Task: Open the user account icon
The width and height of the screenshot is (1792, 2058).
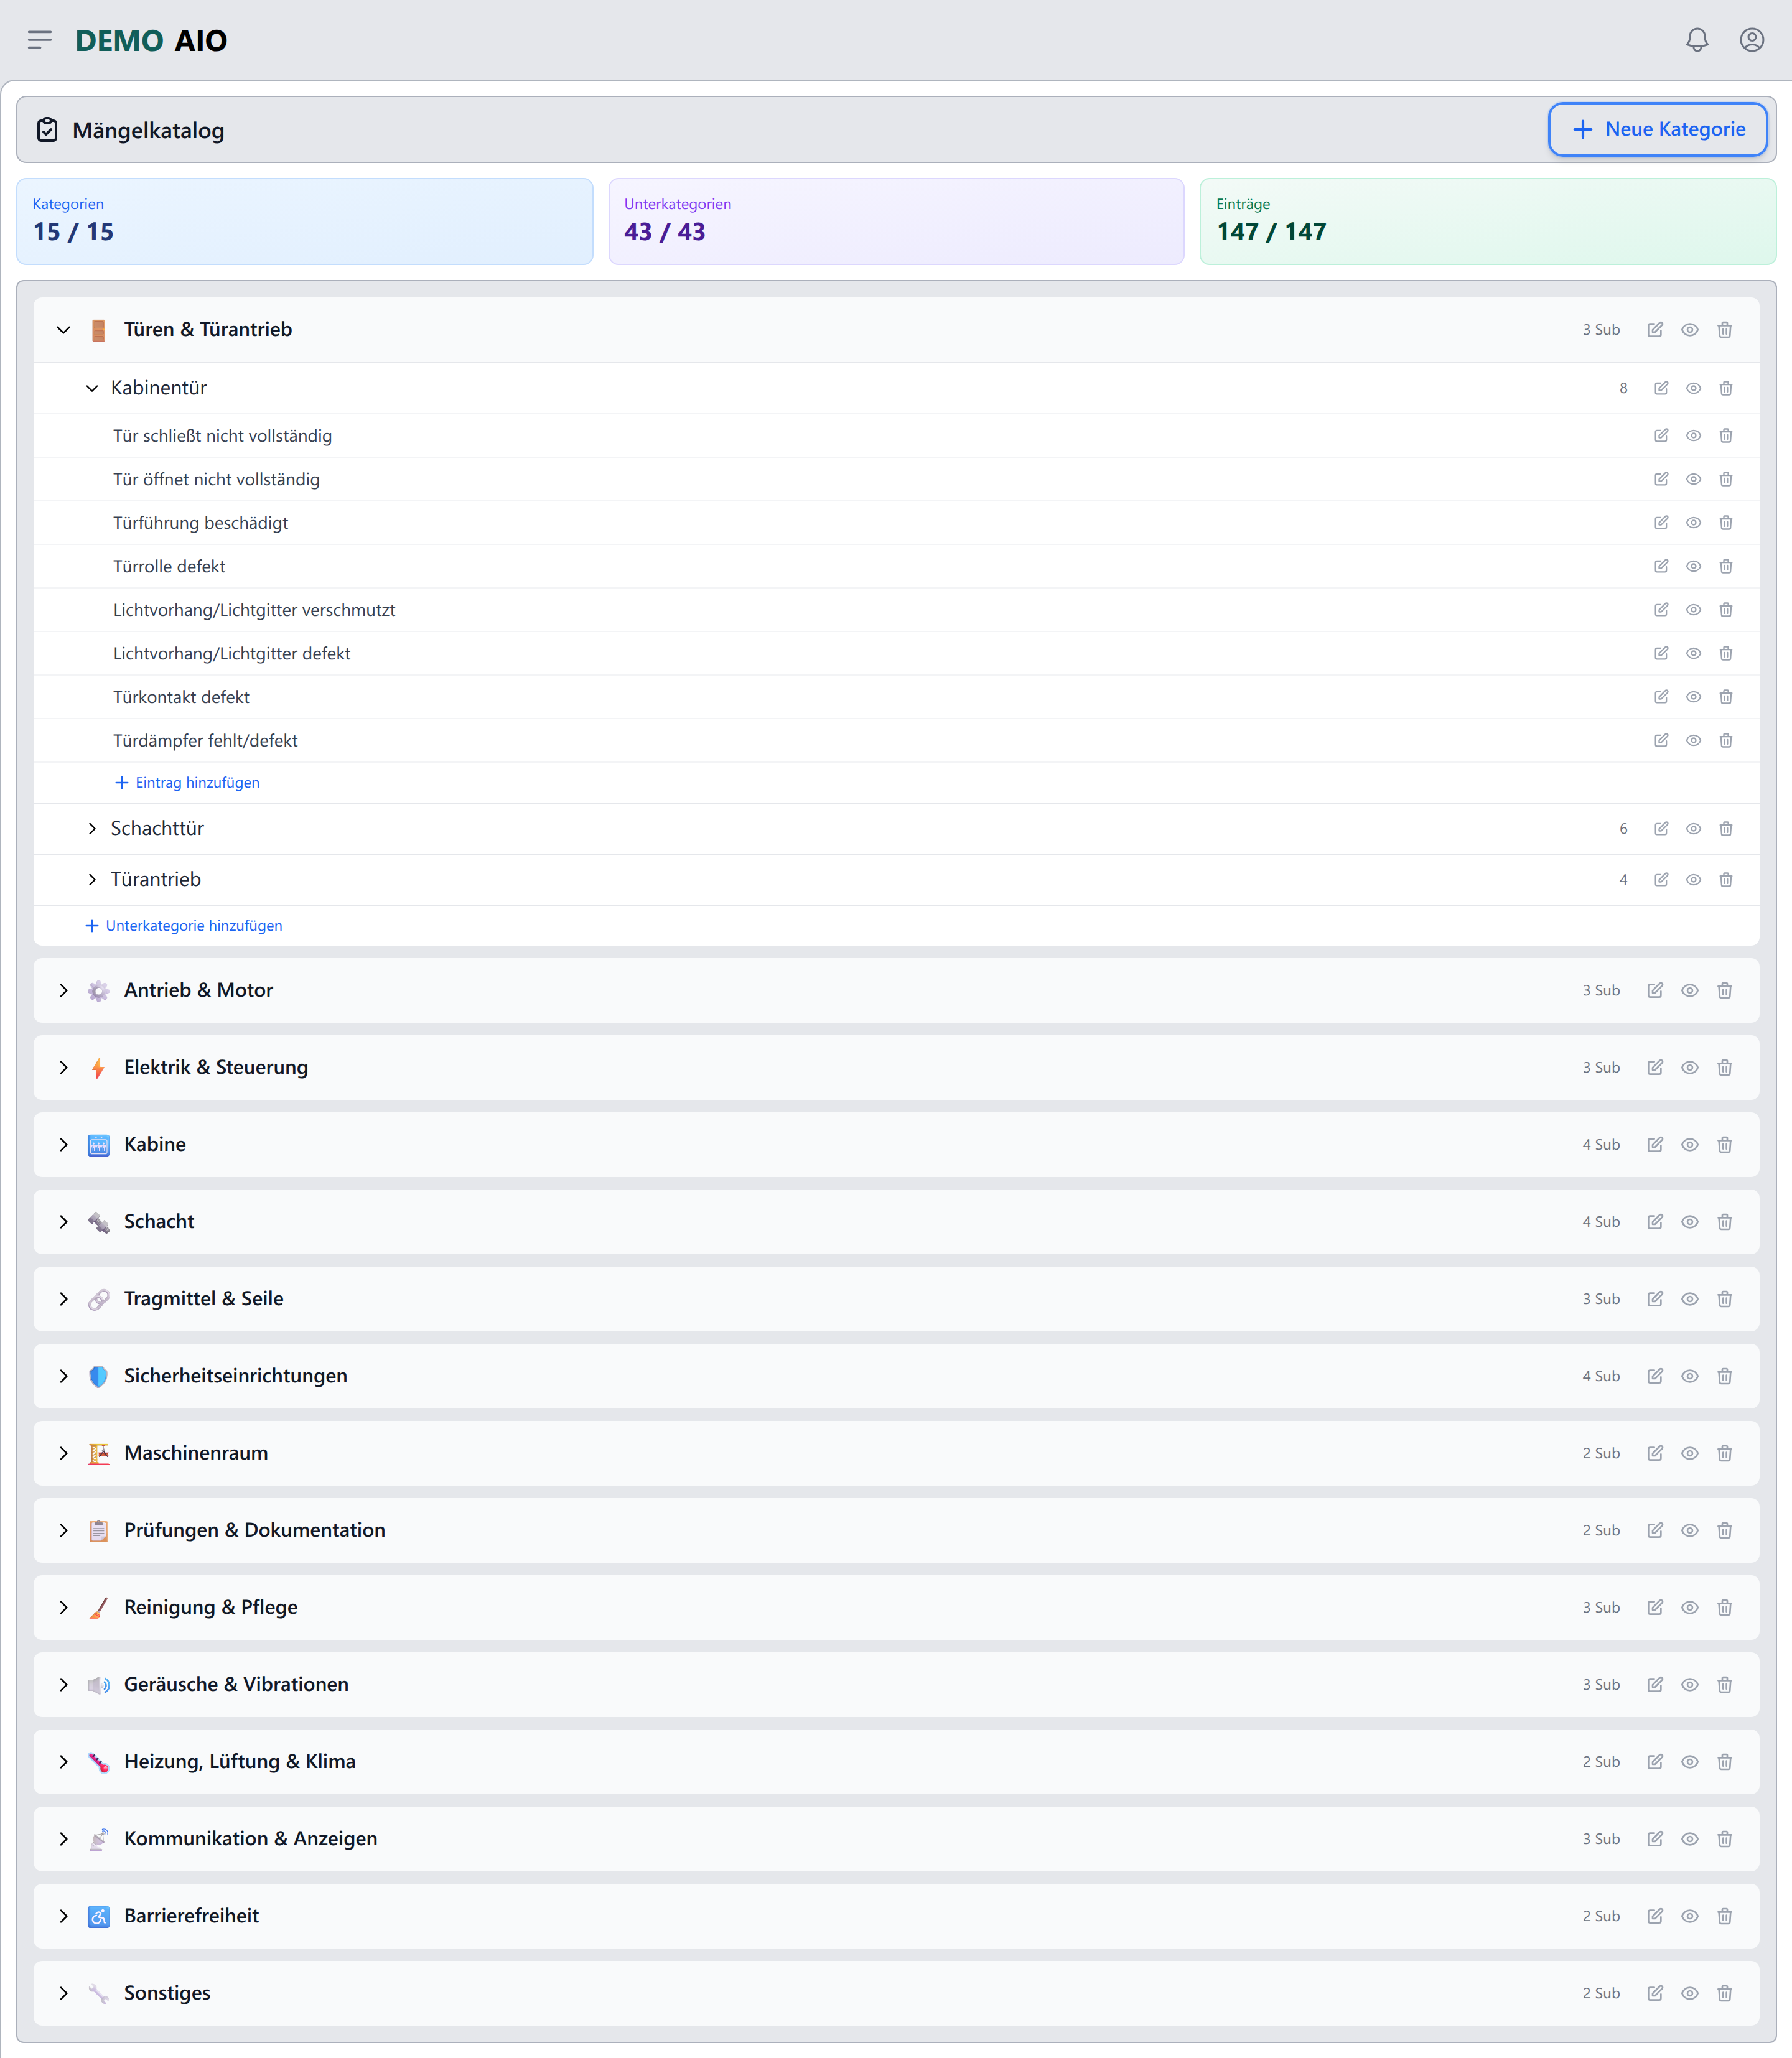Action: click(1752, 40)
